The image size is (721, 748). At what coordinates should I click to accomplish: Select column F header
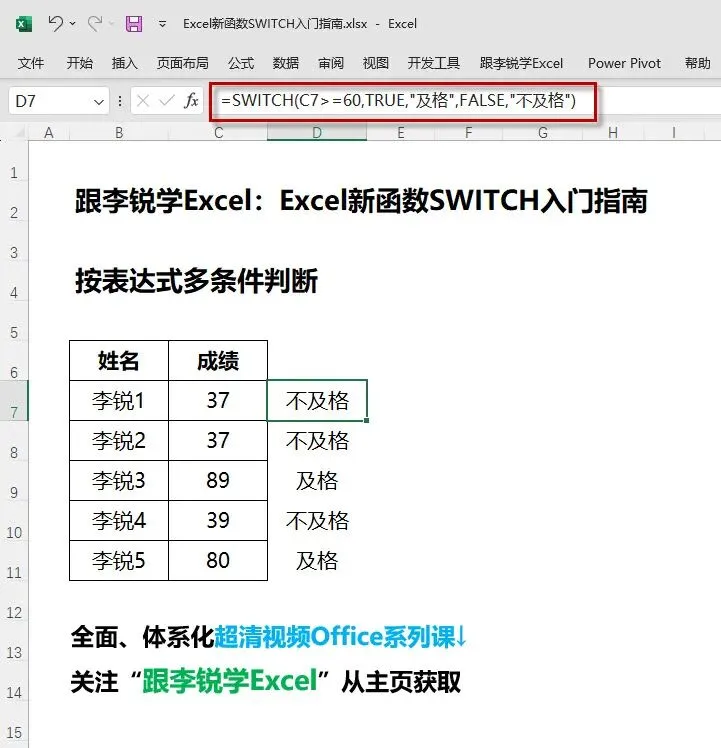(469, 133)
